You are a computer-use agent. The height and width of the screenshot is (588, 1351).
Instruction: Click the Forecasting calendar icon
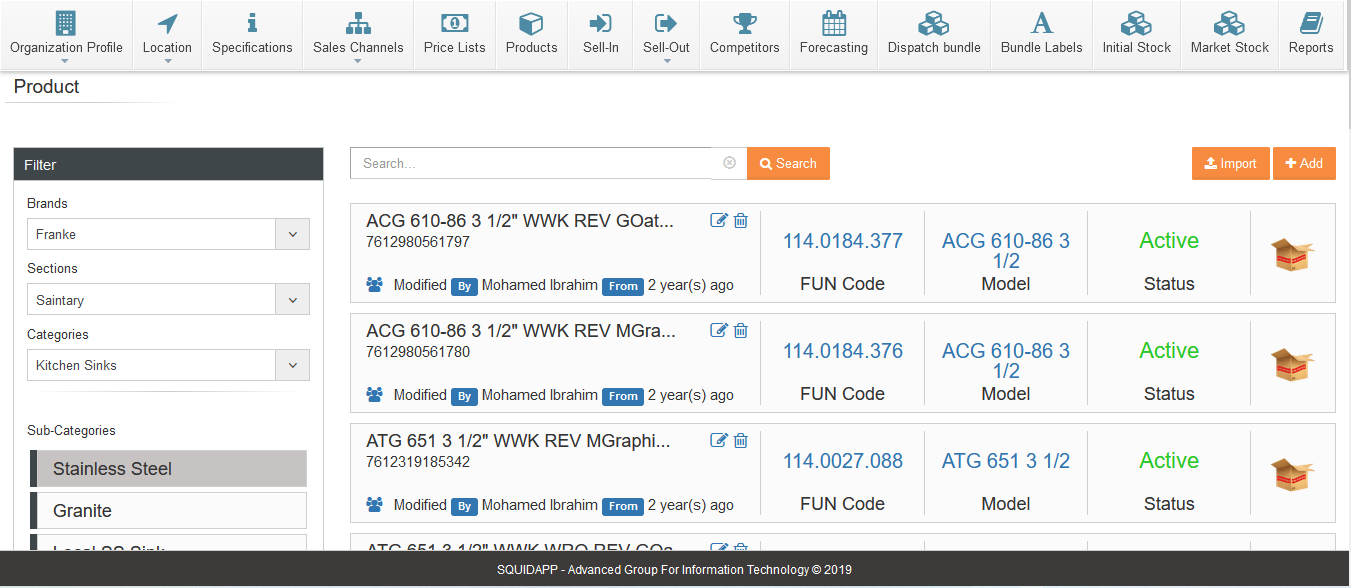tap(834, 23)
